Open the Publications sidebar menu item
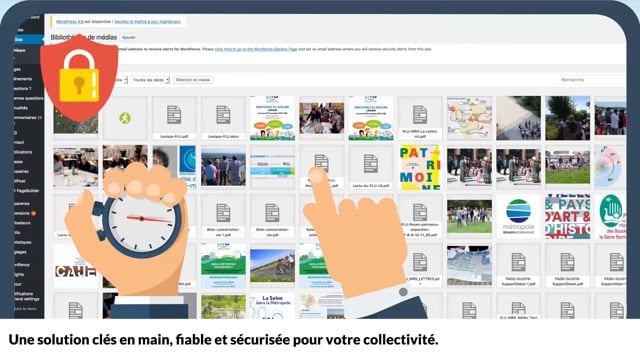 pos(24,152)
